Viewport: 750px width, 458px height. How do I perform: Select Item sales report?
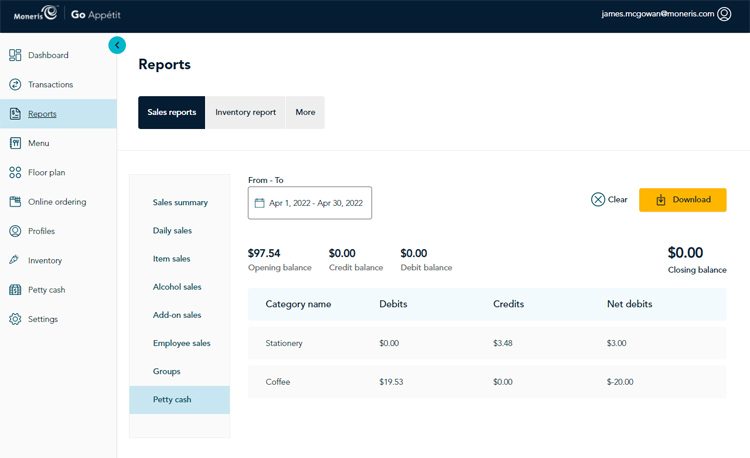click(171, 259)
